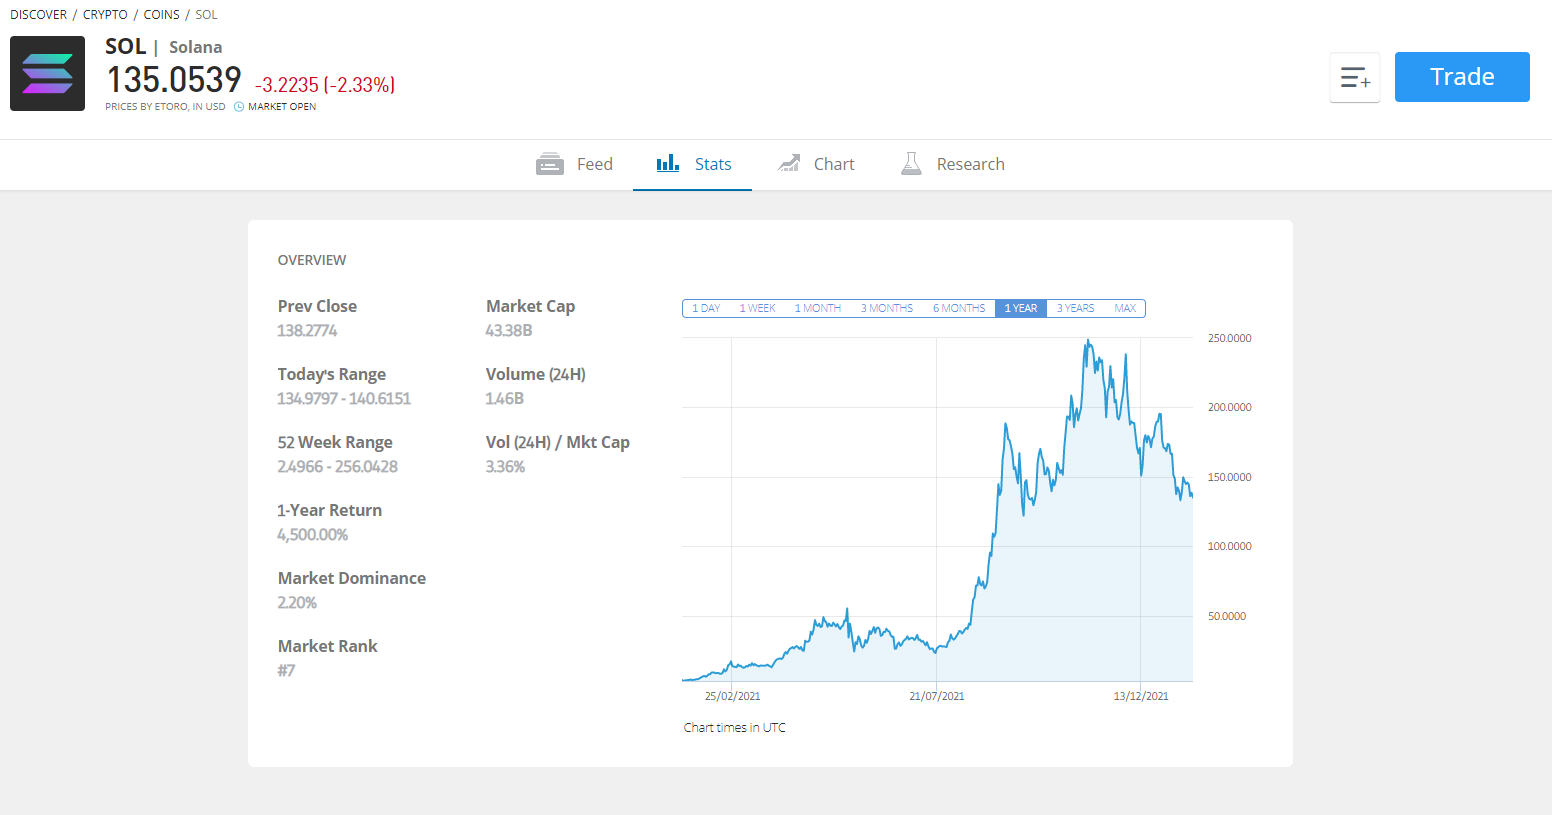Click the Stats bar chart icon
Screen dimensions: 1552x815
[668, 163]
